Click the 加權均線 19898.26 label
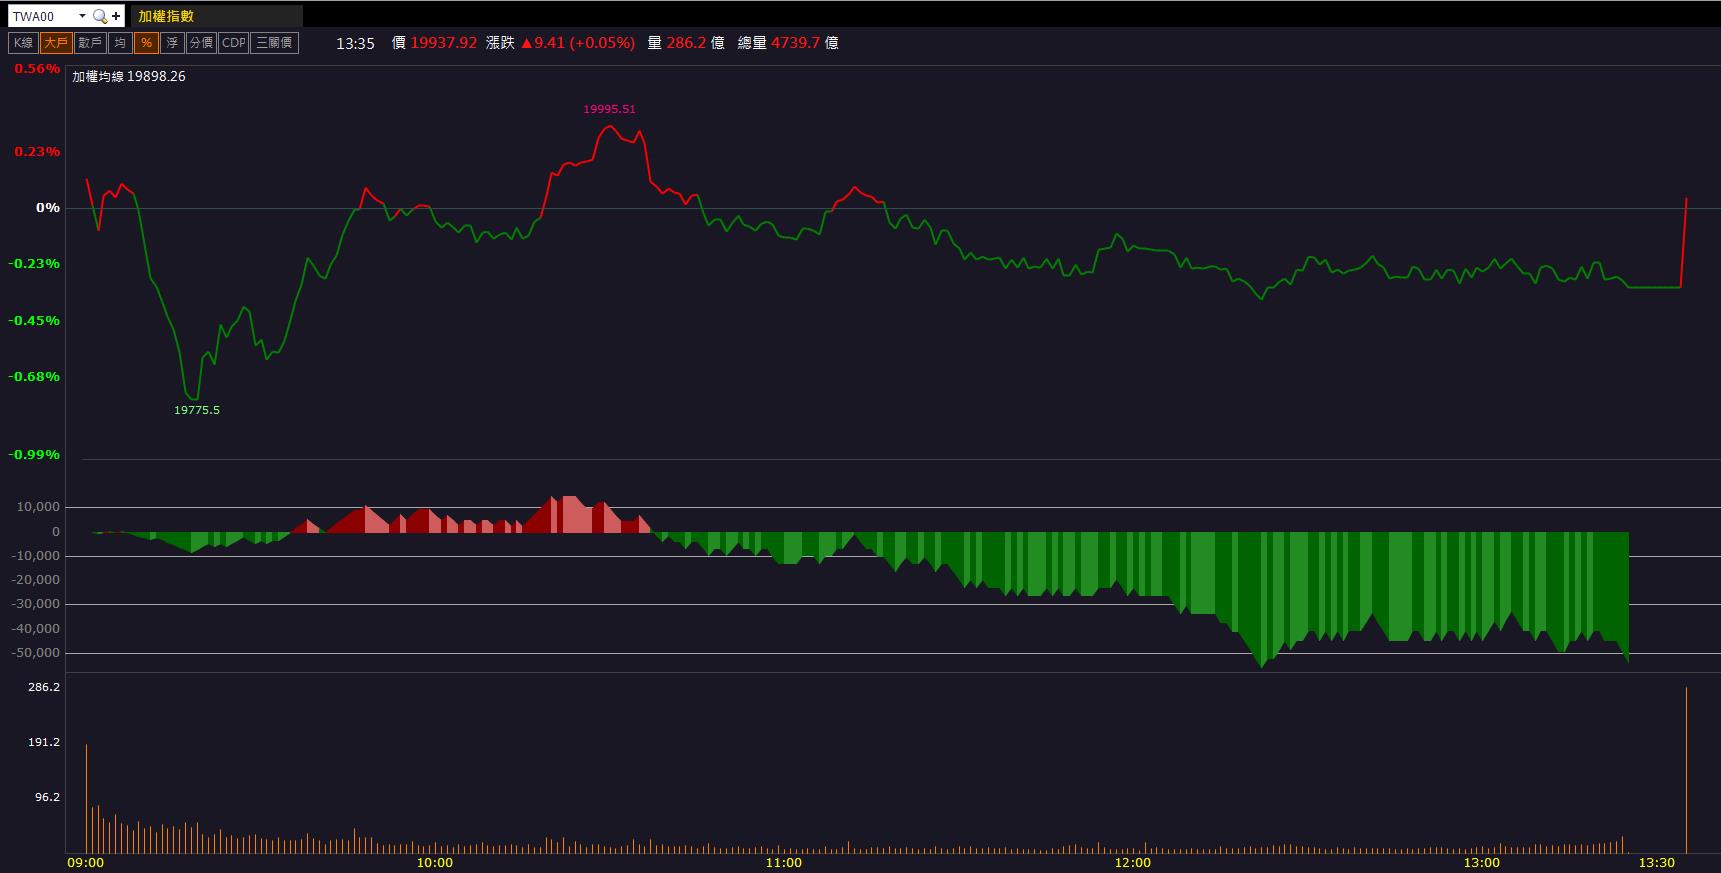The width and height of the screenshot is (1721, 873). click(129, 76)
